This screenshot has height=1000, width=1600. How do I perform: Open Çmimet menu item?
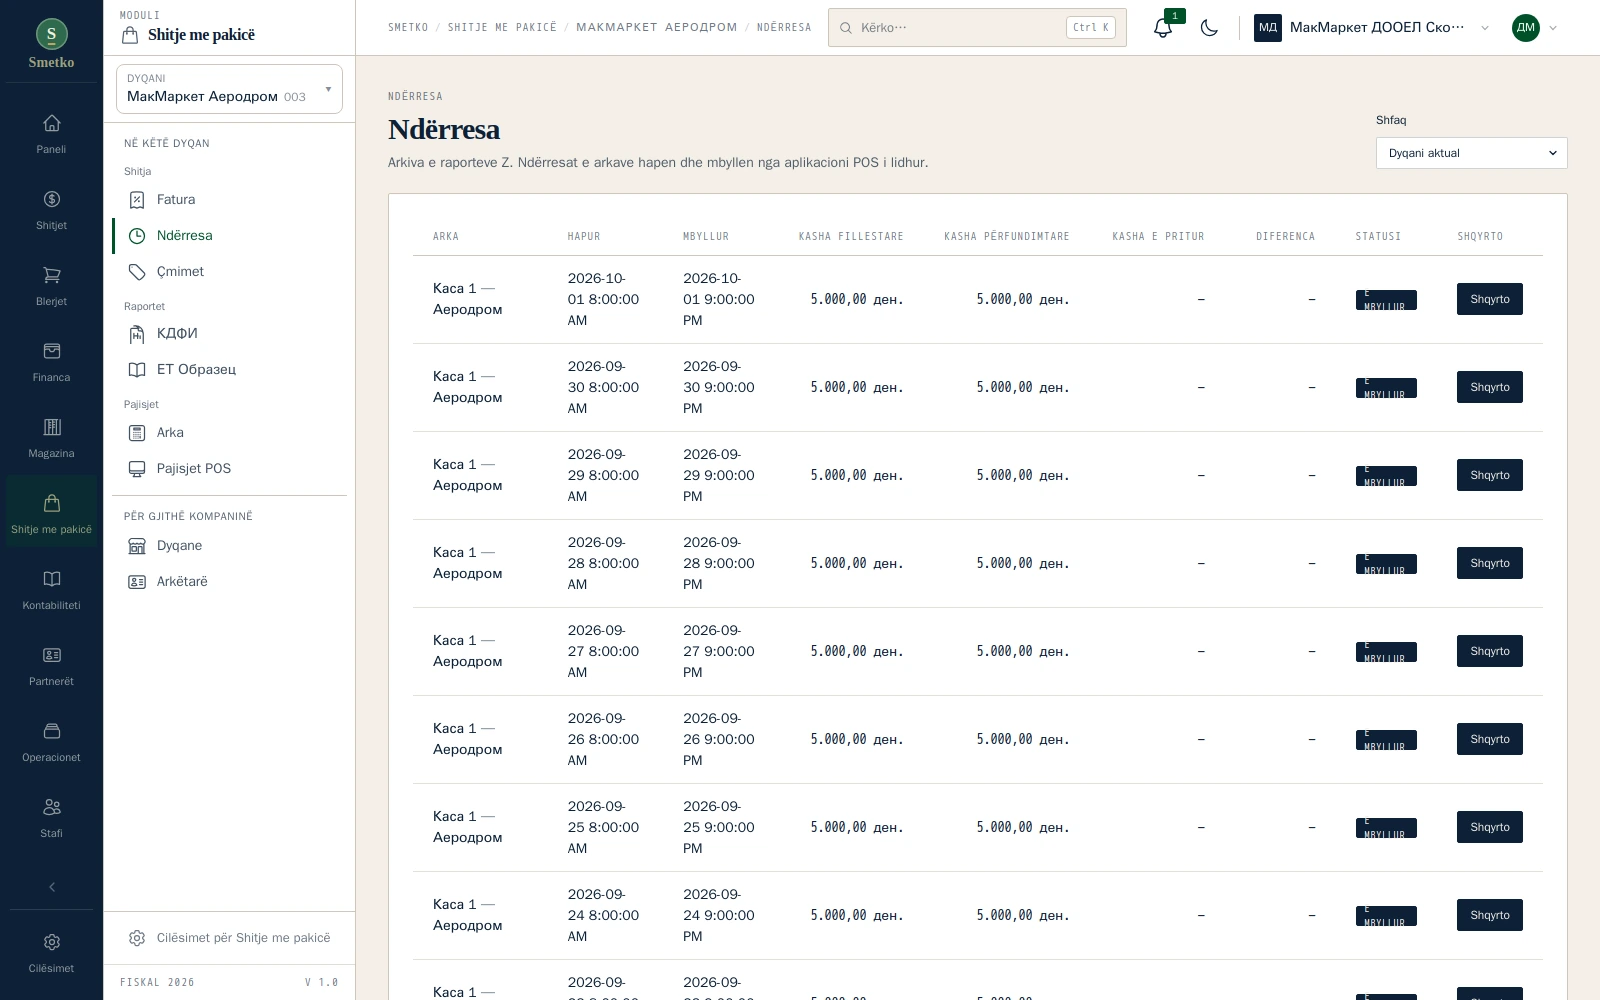coord(229,272)
